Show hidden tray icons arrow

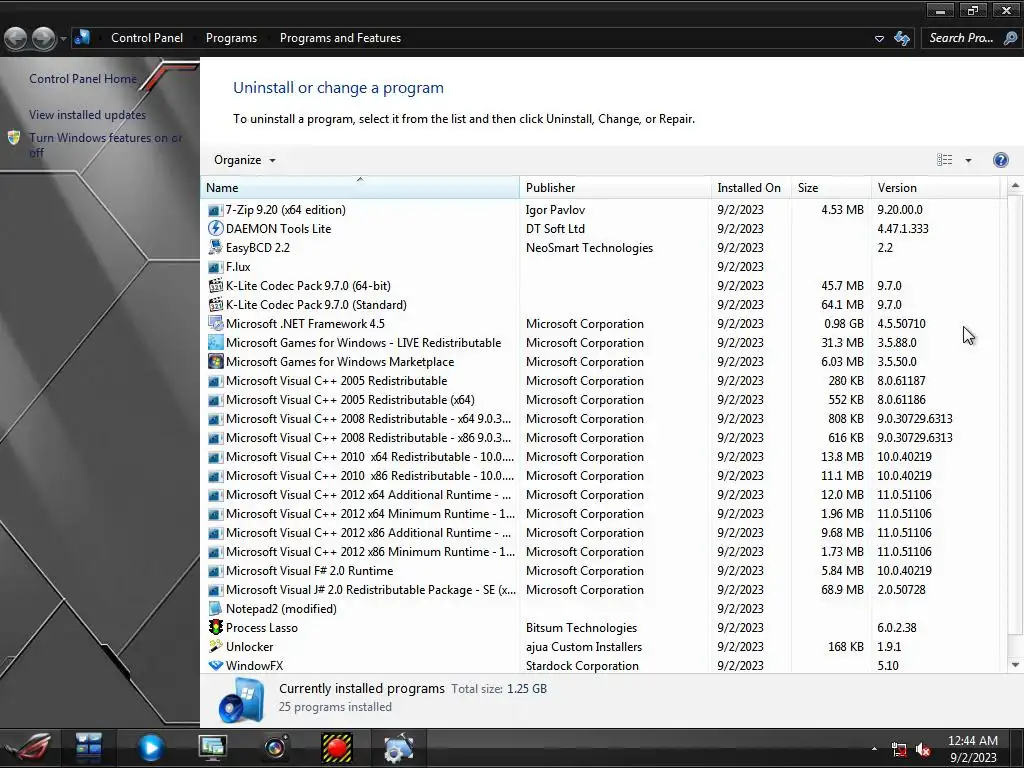[874, 749]
